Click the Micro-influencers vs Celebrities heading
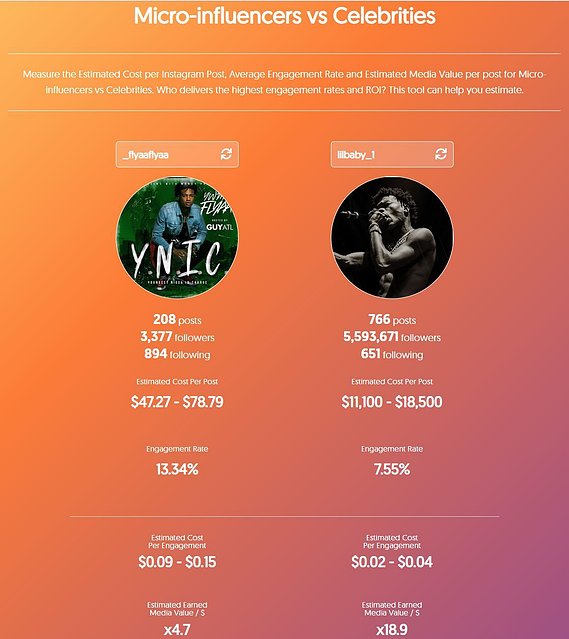The width and height of the screenshot is (569, 639). pos(284,16)
